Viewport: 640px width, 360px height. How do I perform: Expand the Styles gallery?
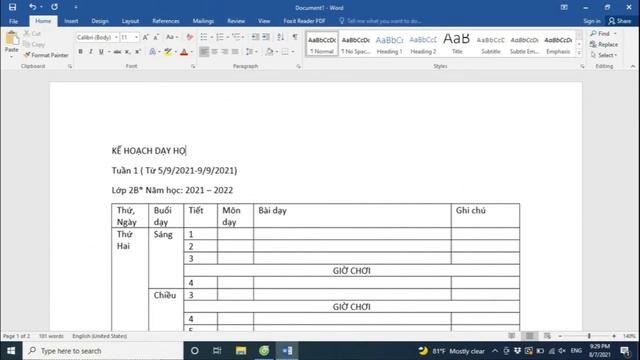click(x=579, y=53)
